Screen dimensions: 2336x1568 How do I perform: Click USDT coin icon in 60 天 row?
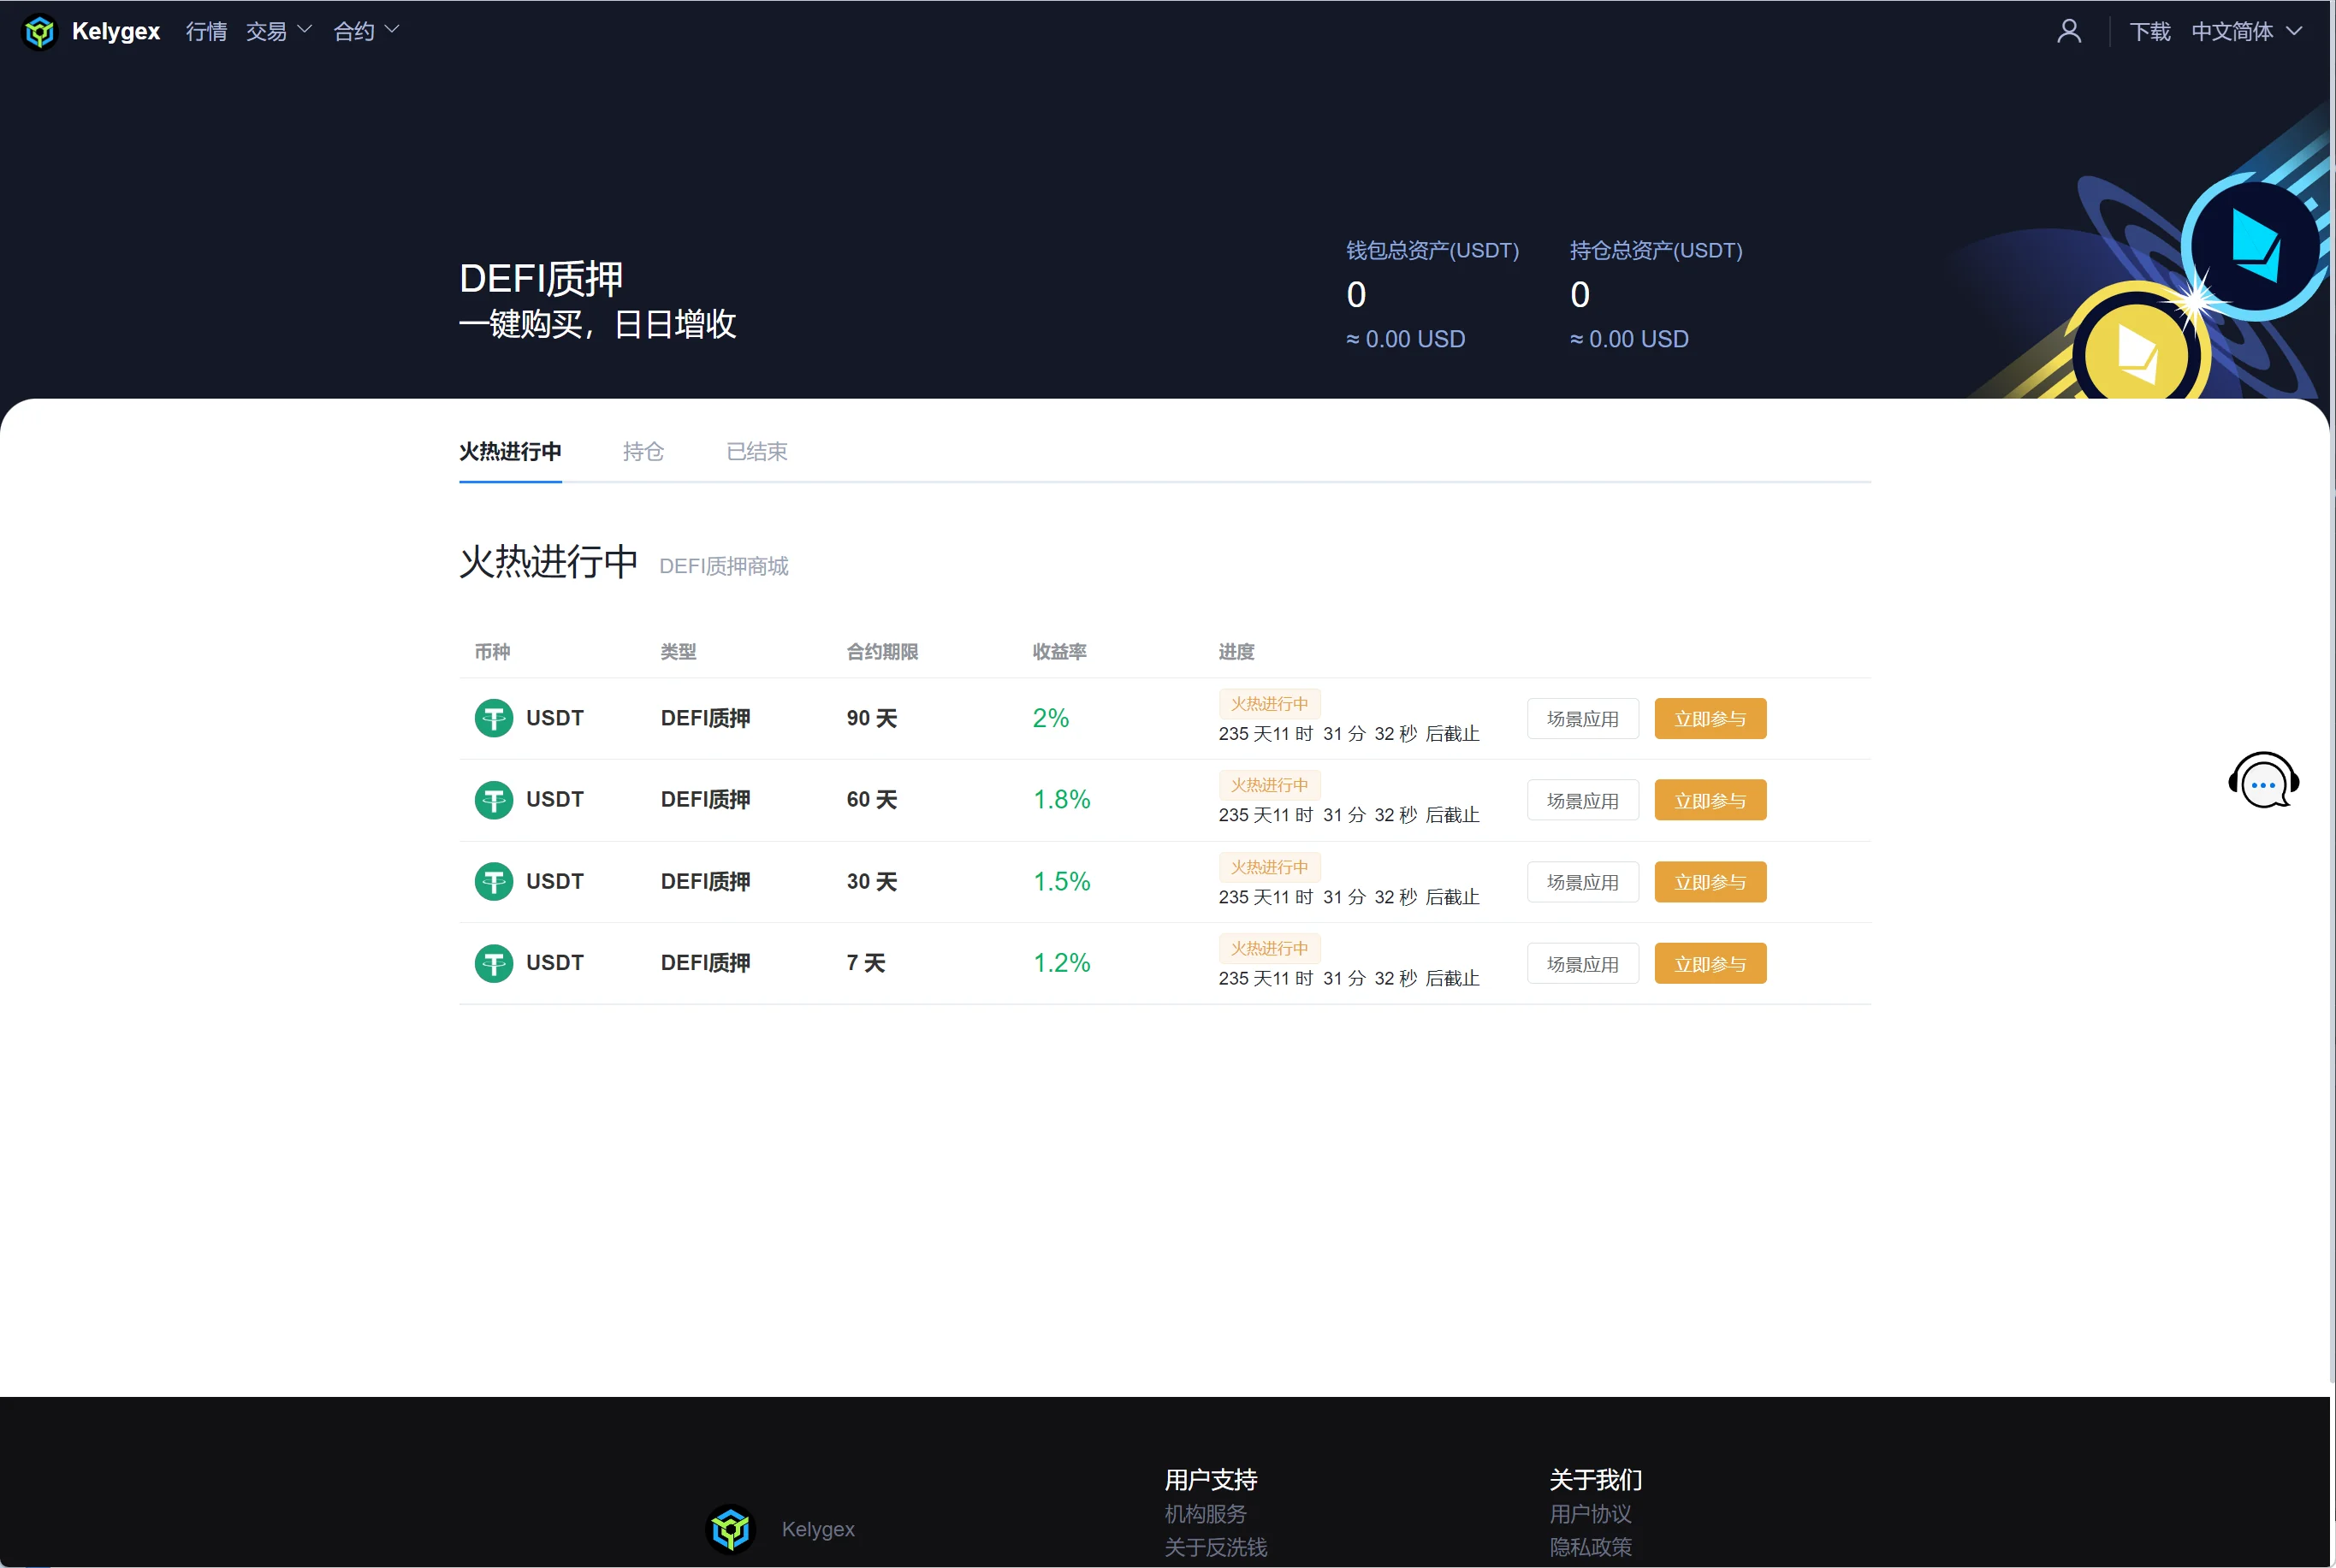pyautogui.click(x=493, y=800)
